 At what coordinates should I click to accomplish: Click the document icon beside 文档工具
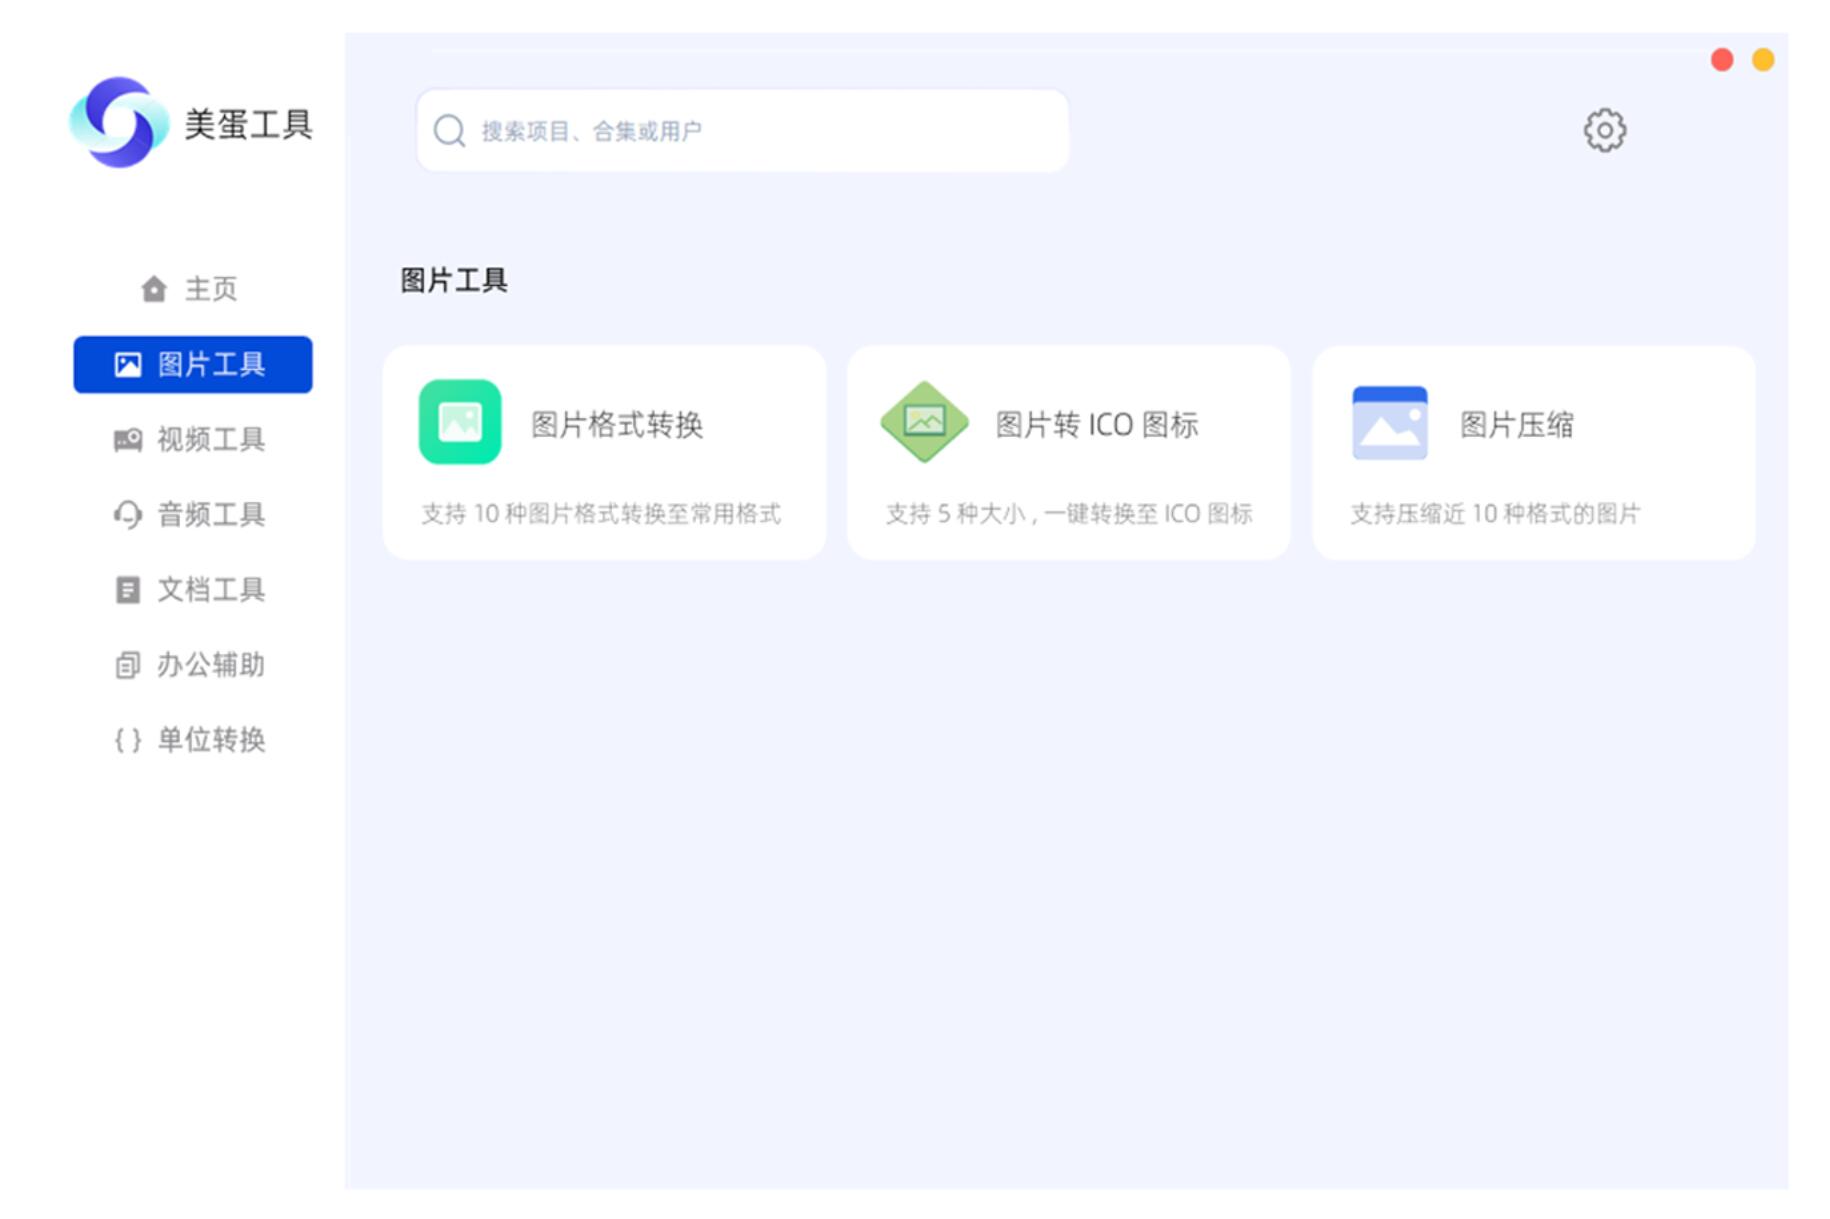(128, 590)
